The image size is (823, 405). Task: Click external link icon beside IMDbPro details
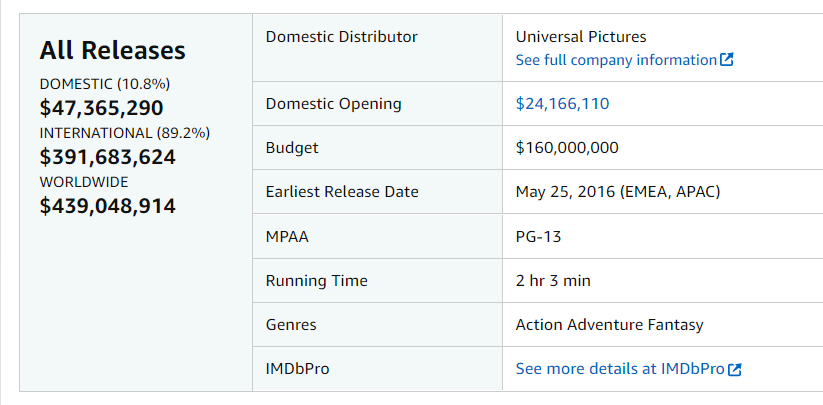(x=735, y=369)
